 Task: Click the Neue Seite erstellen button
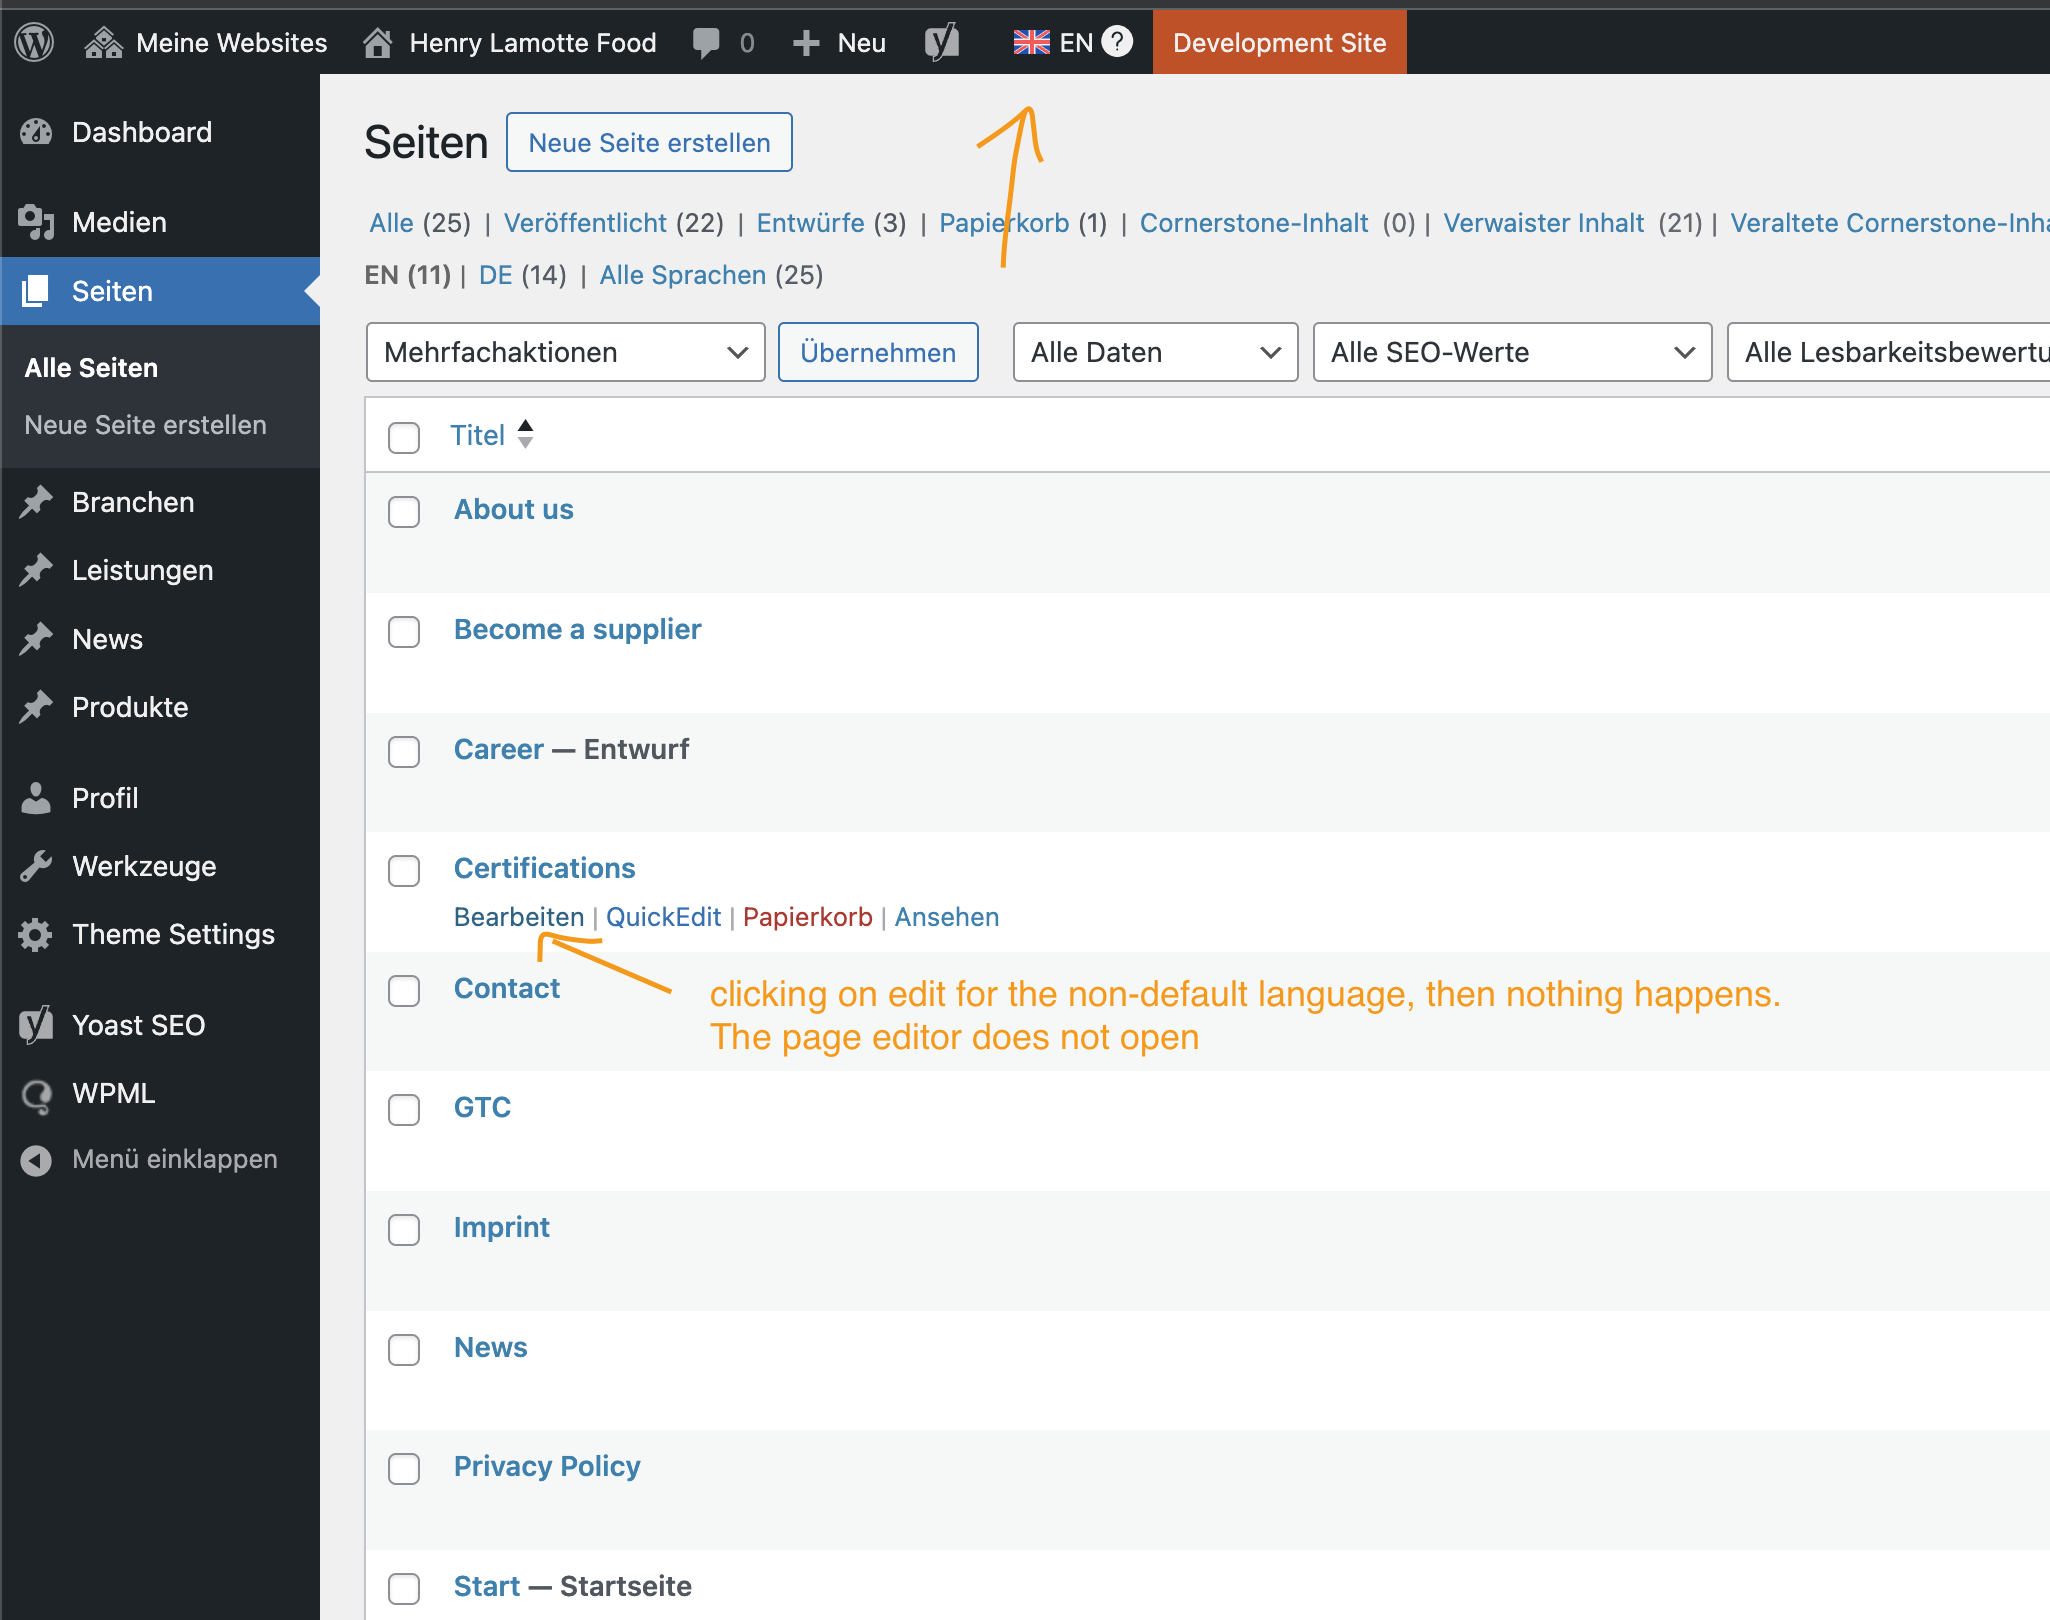649,142
